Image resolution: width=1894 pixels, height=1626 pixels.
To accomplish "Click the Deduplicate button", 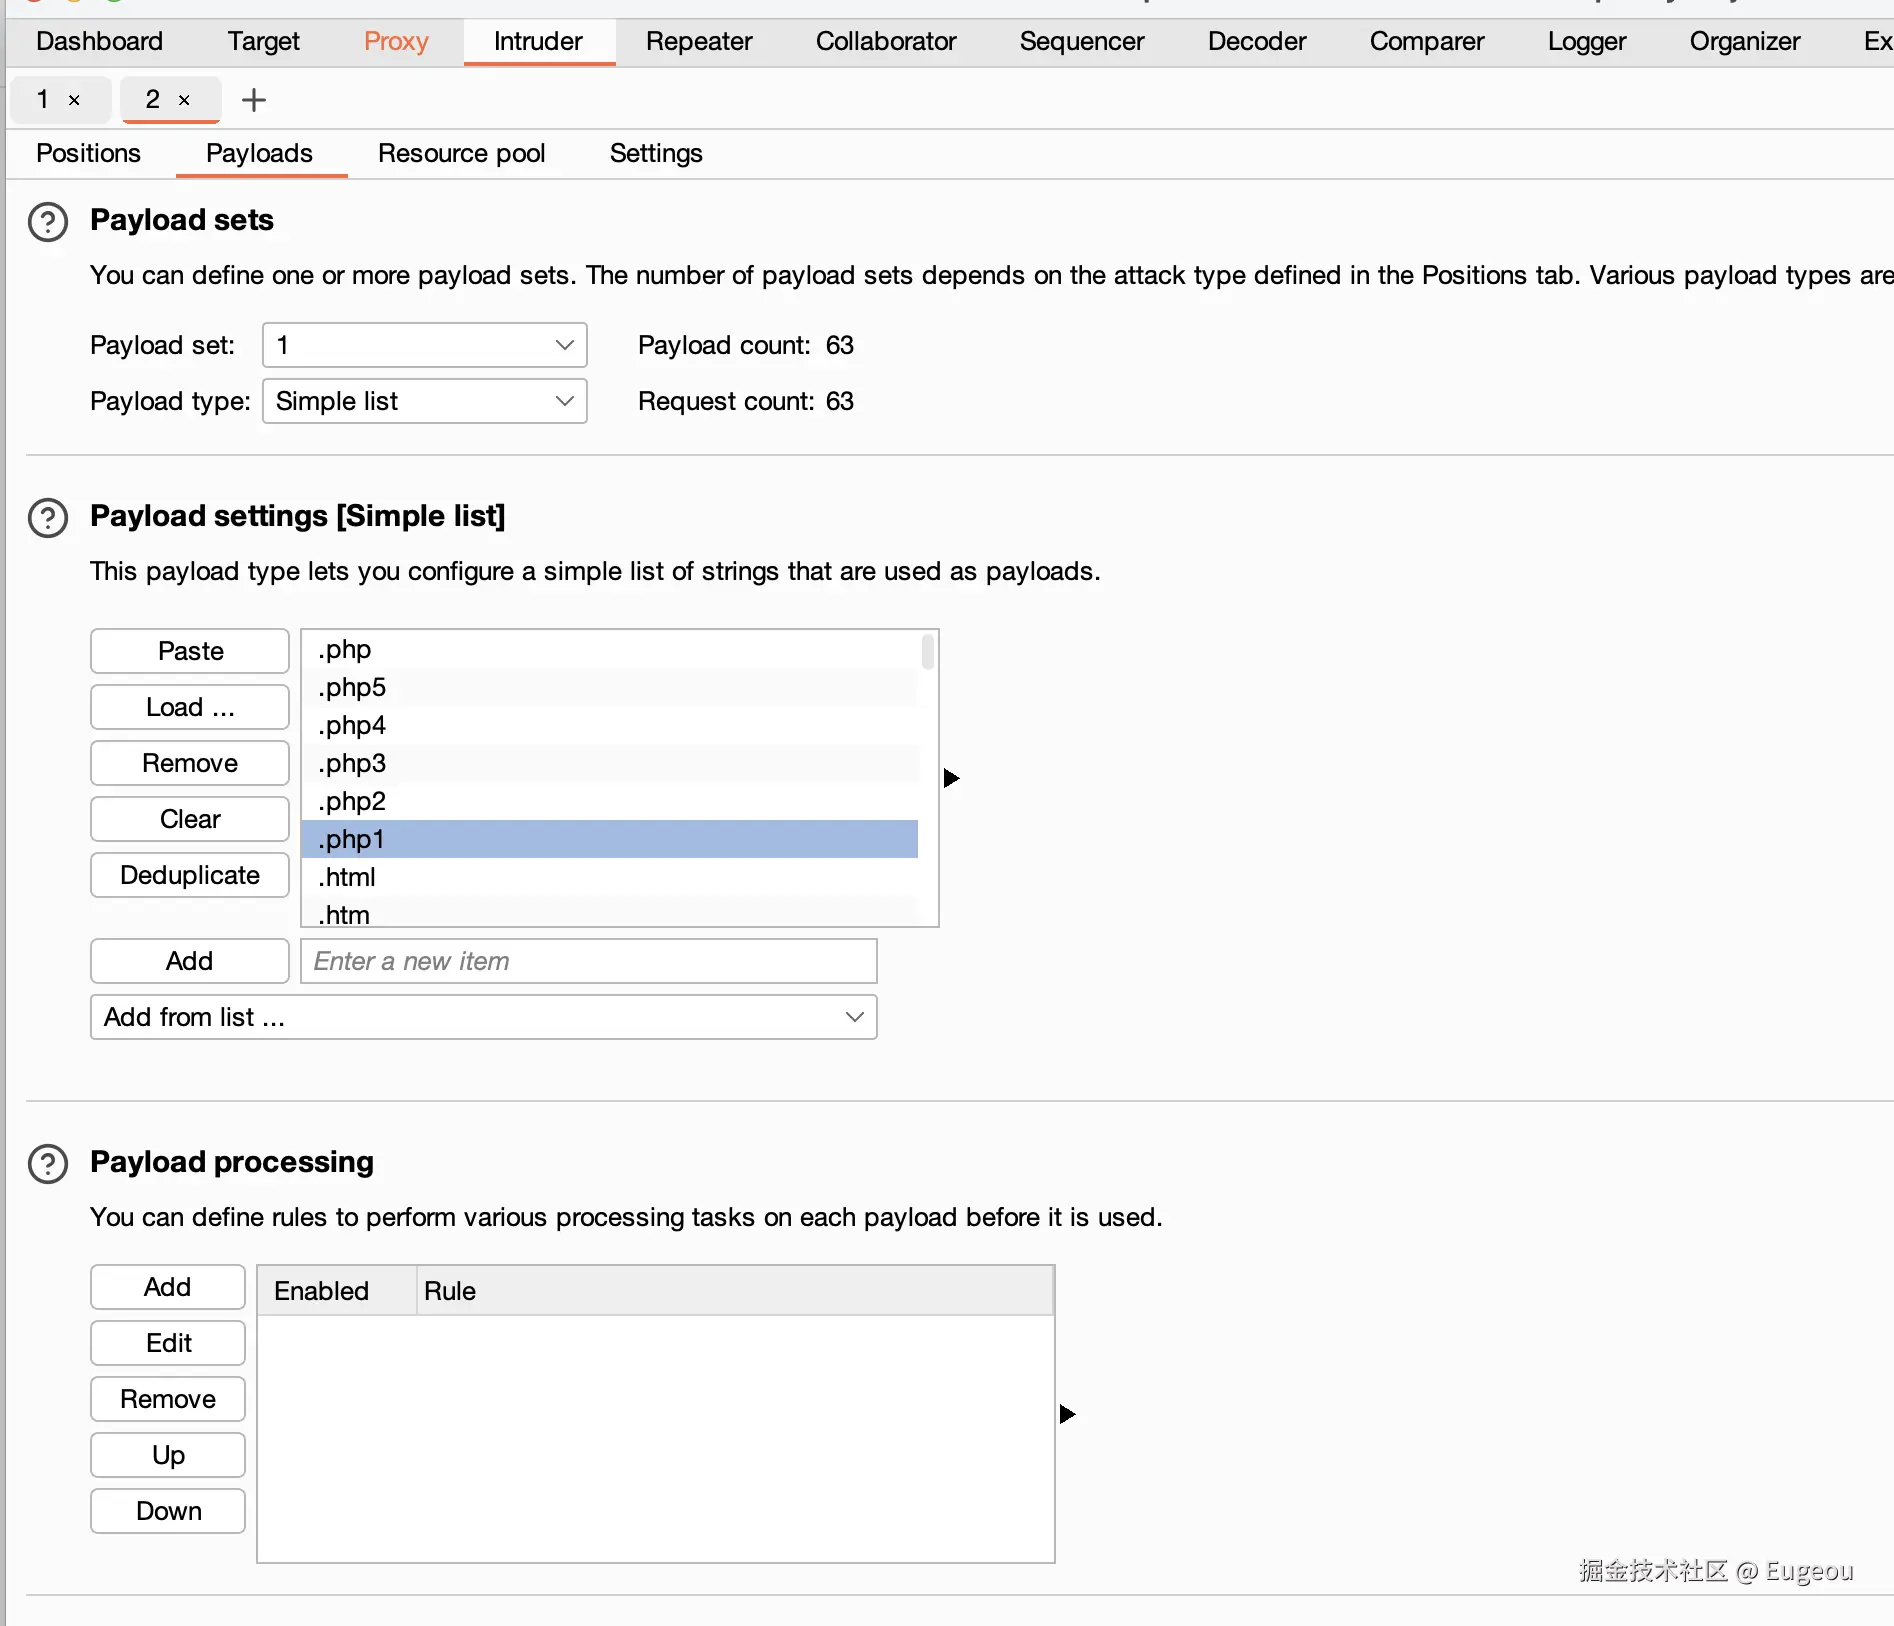I will point(190,875).
